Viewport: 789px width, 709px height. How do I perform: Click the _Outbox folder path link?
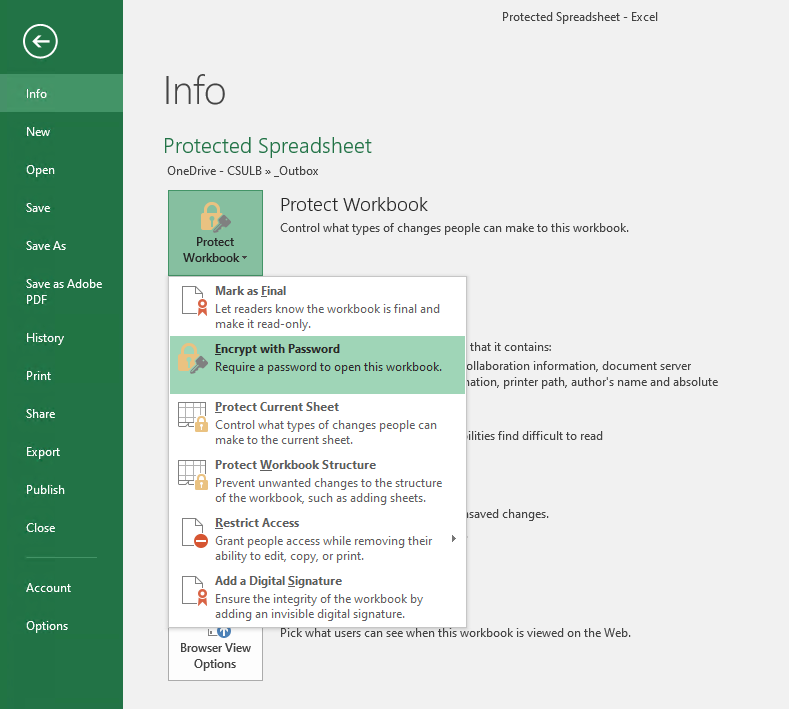click(296, 171)
